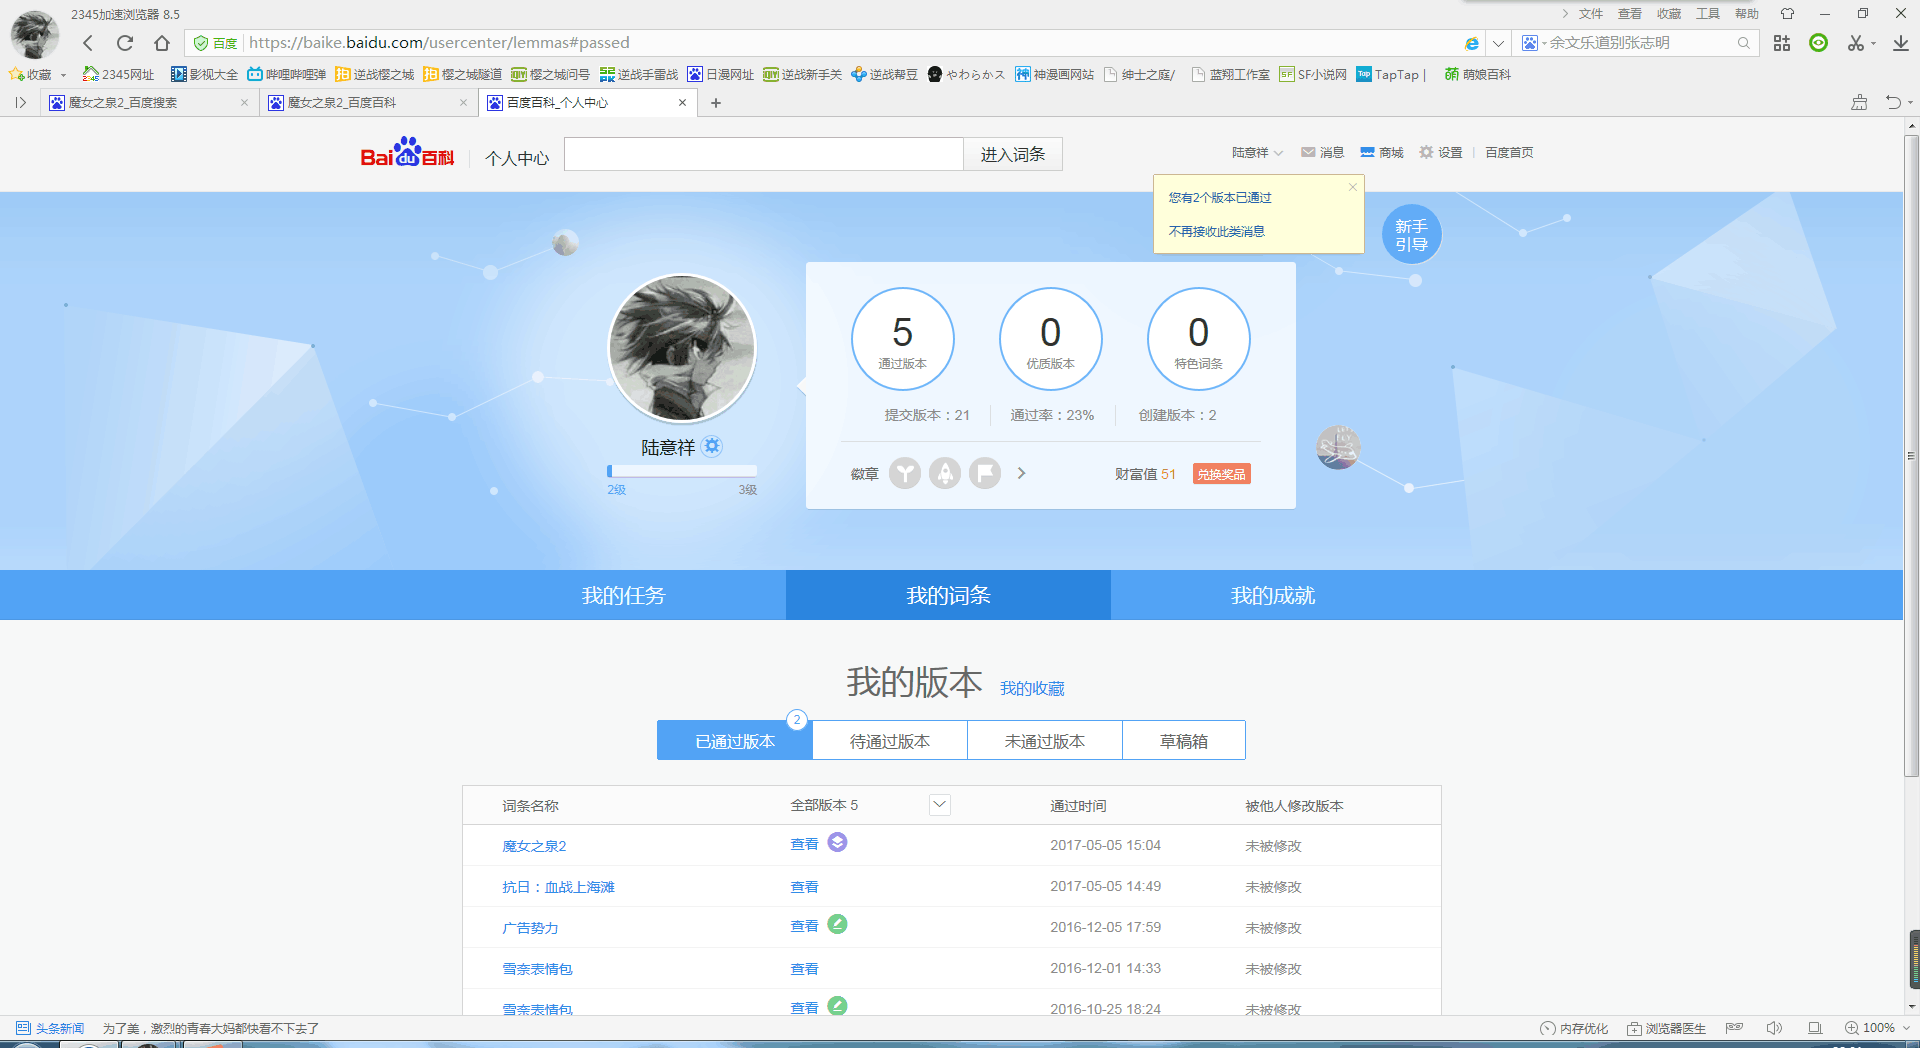Click the 兑换奖品 button

click(x=1222, y=474)
